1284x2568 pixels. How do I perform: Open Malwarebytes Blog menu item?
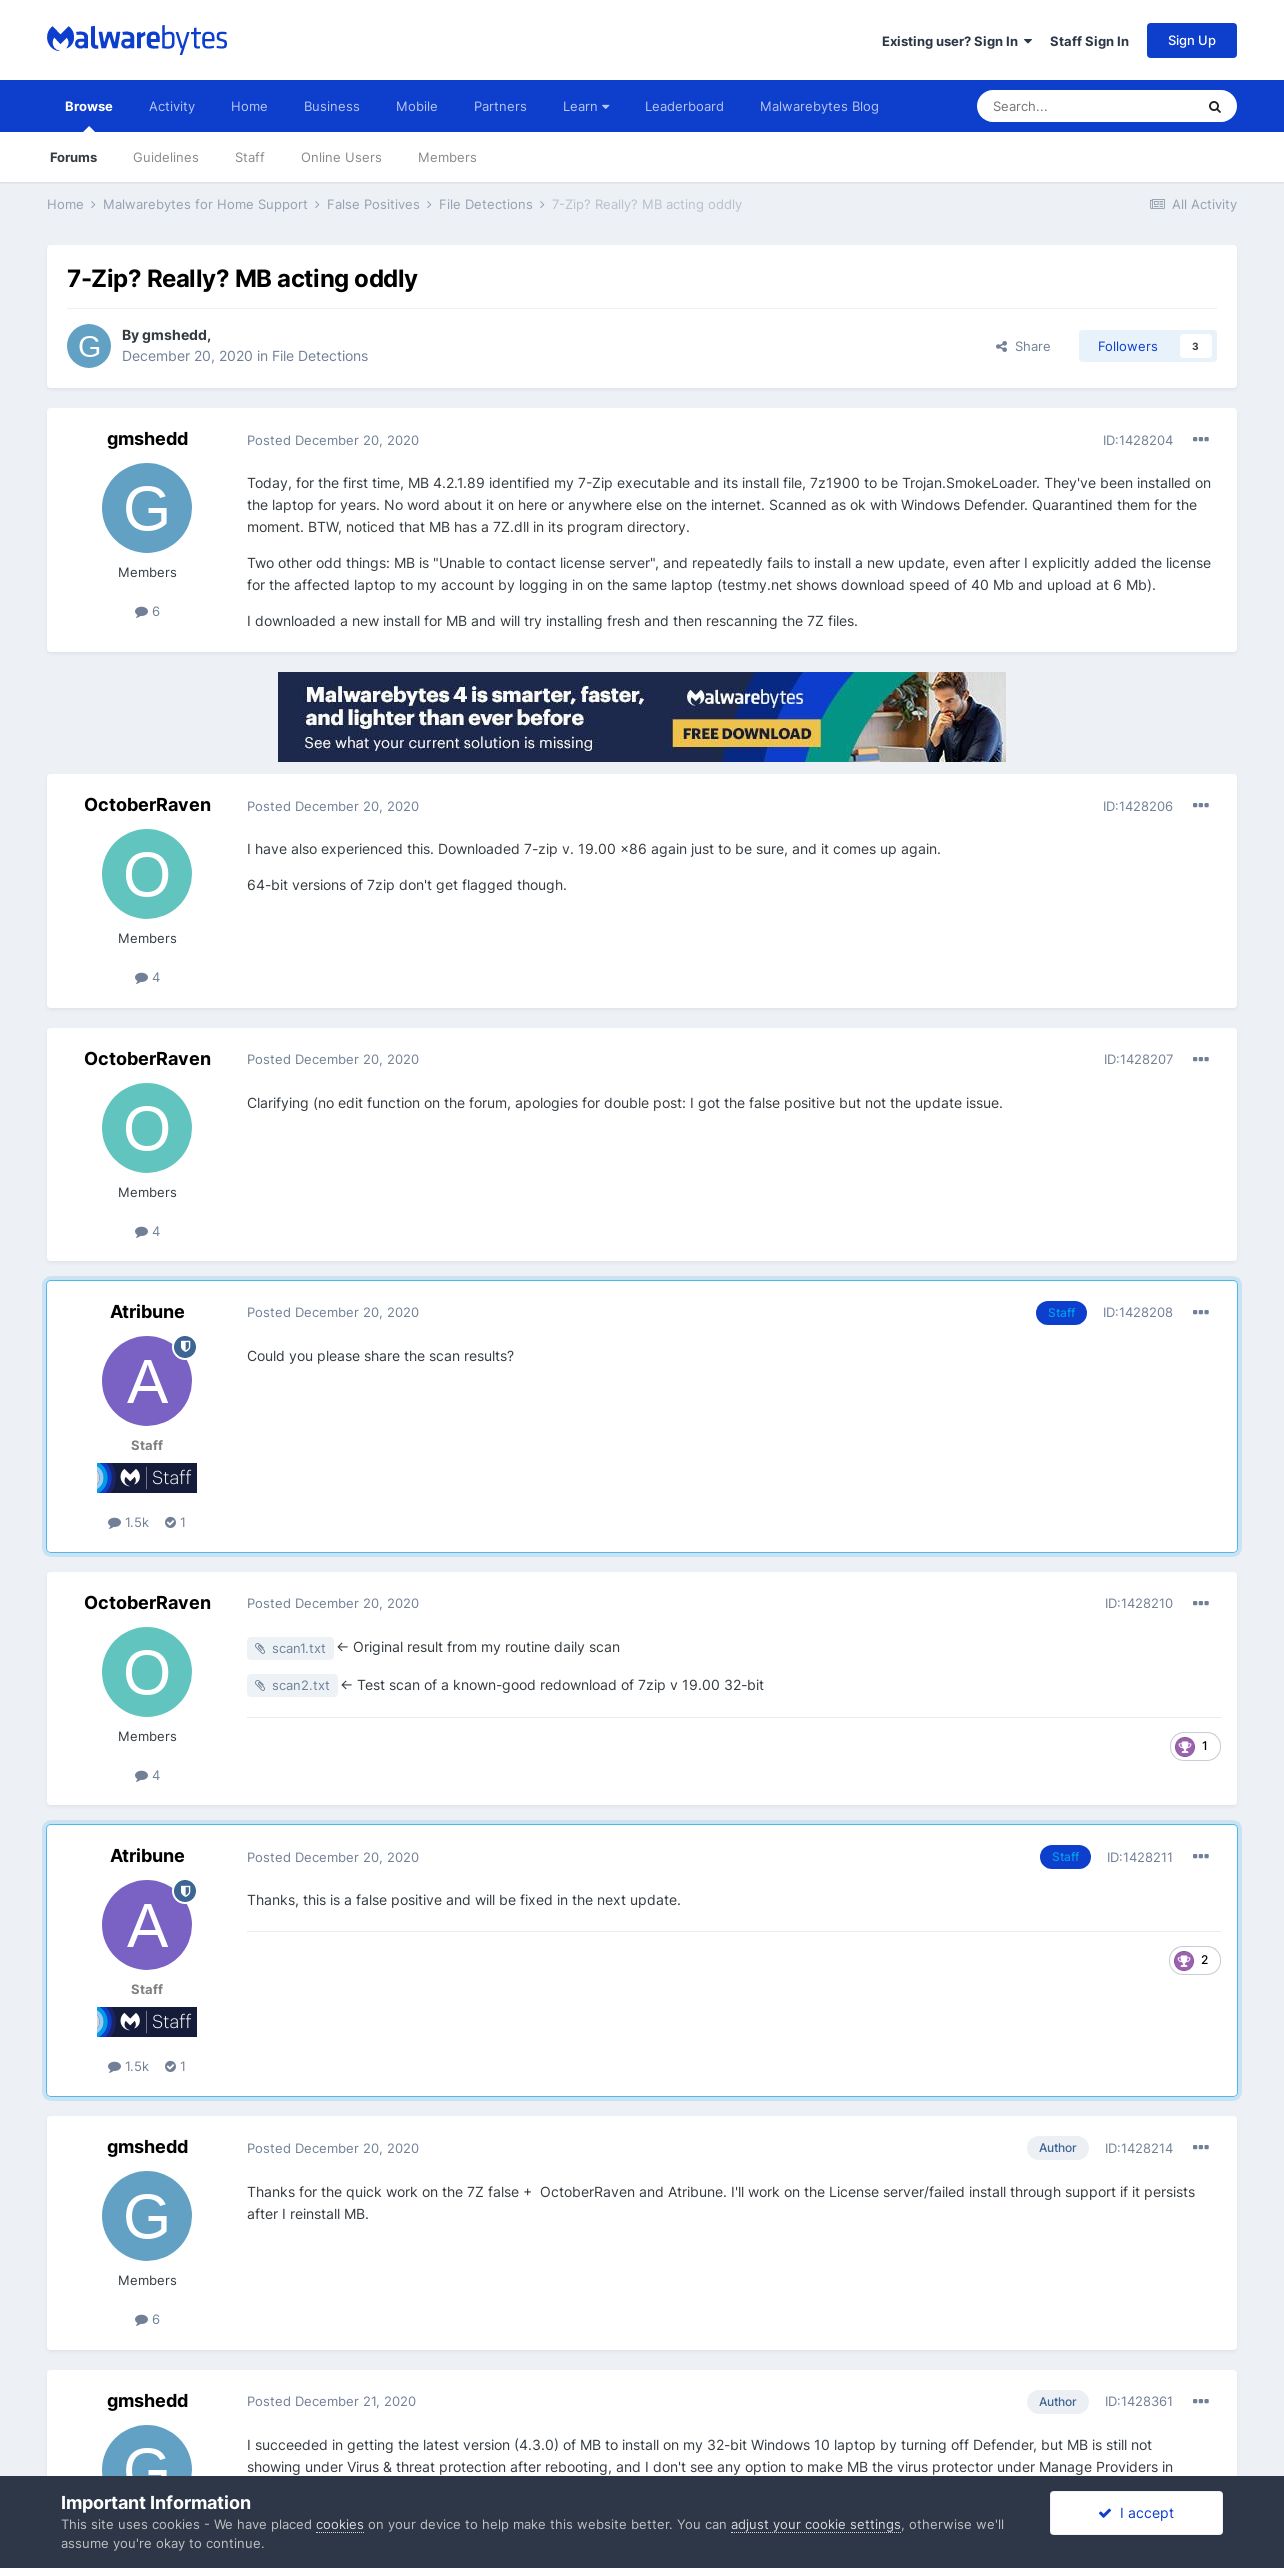[819, 106]
